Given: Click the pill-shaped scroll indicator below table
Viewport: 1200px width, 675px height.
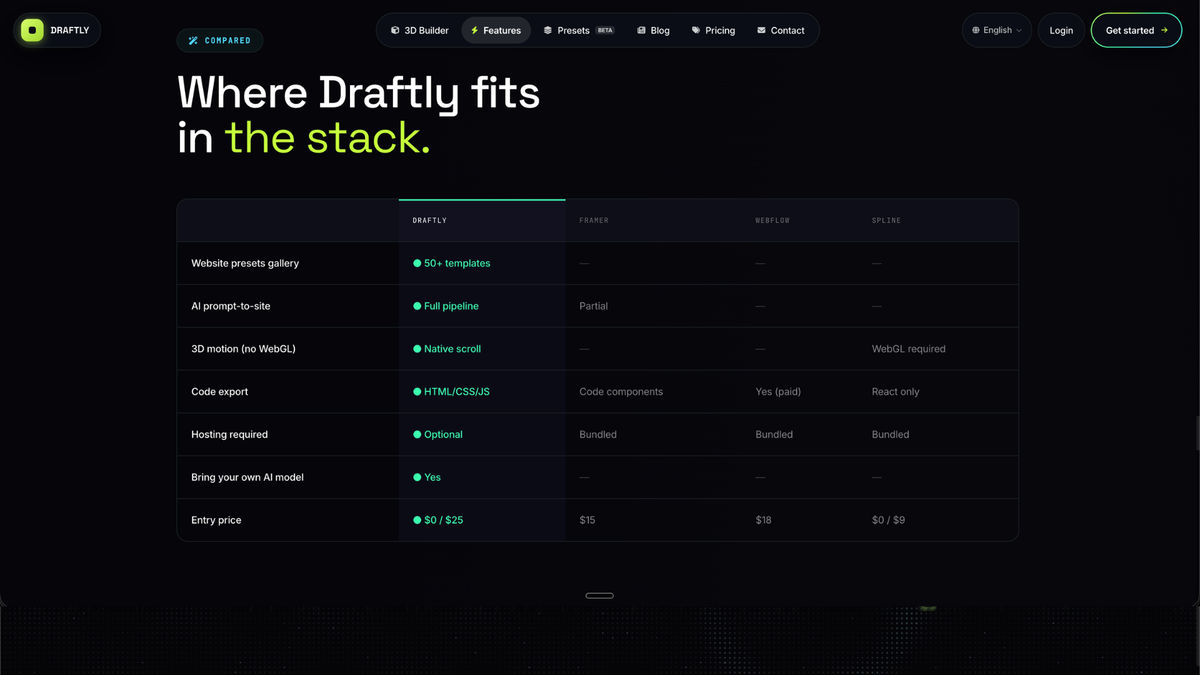Looking at the screenshot, I should tap(599, 596).
